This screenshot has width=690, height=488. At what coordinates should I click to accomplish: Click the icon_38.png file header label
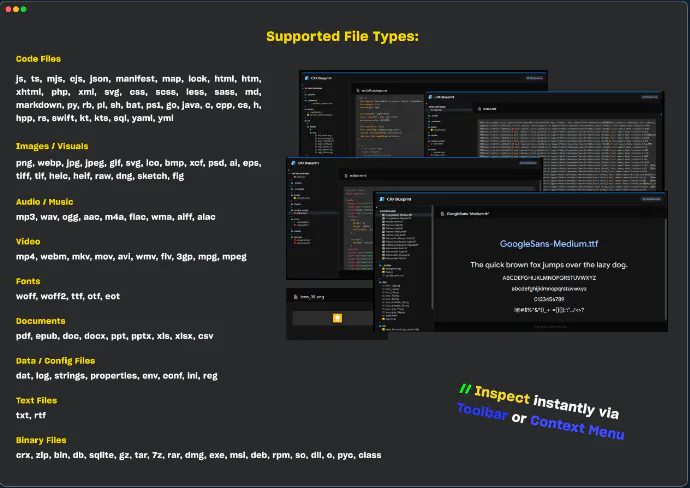pyautogui.click(x=312, y=297)
